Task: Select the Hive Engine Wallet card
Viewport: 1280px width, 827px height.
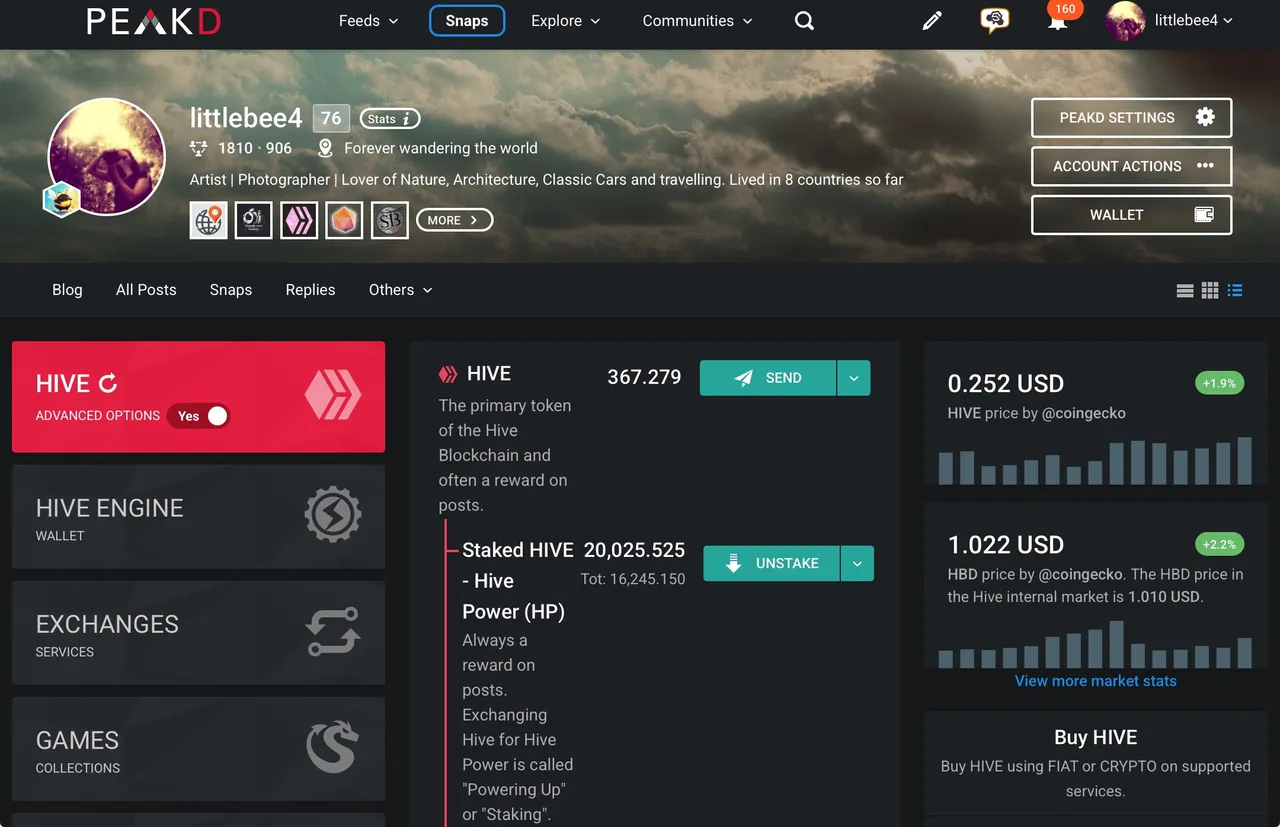Action: (198, 516)
